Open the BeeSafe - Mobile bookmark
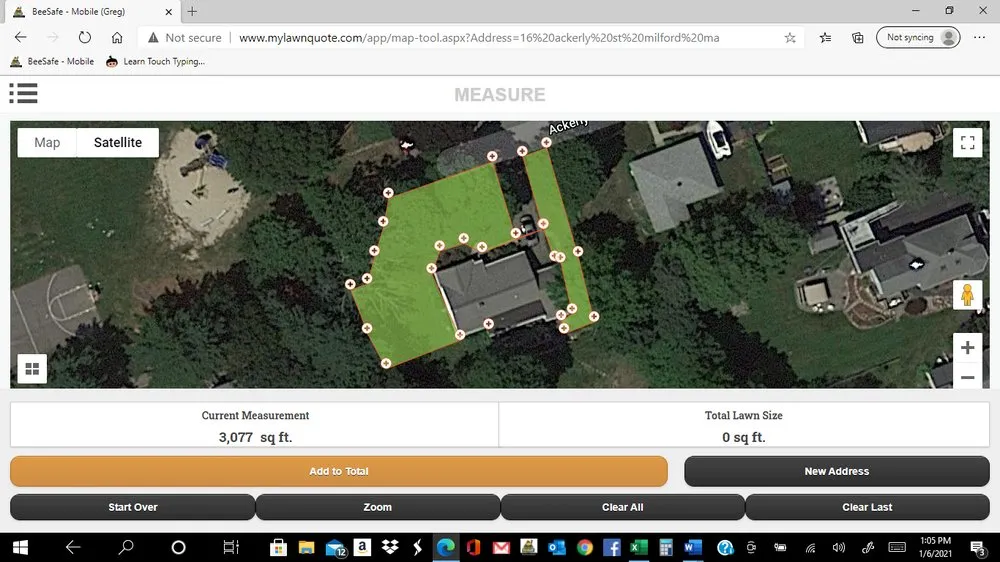Viewport: 1000px width, 562px height. click(x=52, y=61)
